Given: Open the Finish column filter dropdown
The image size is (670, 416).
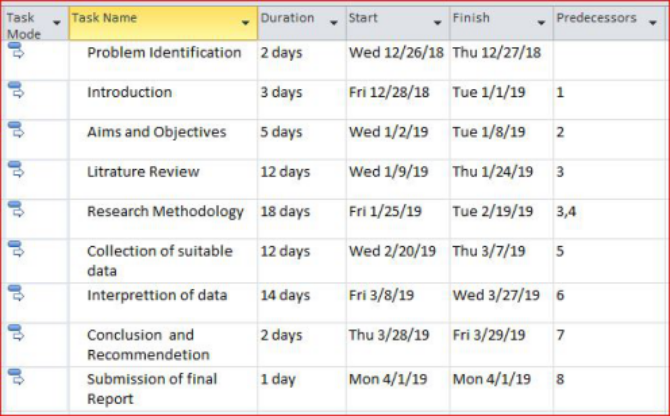Looking at the screenshot, I should coord(541,23).
